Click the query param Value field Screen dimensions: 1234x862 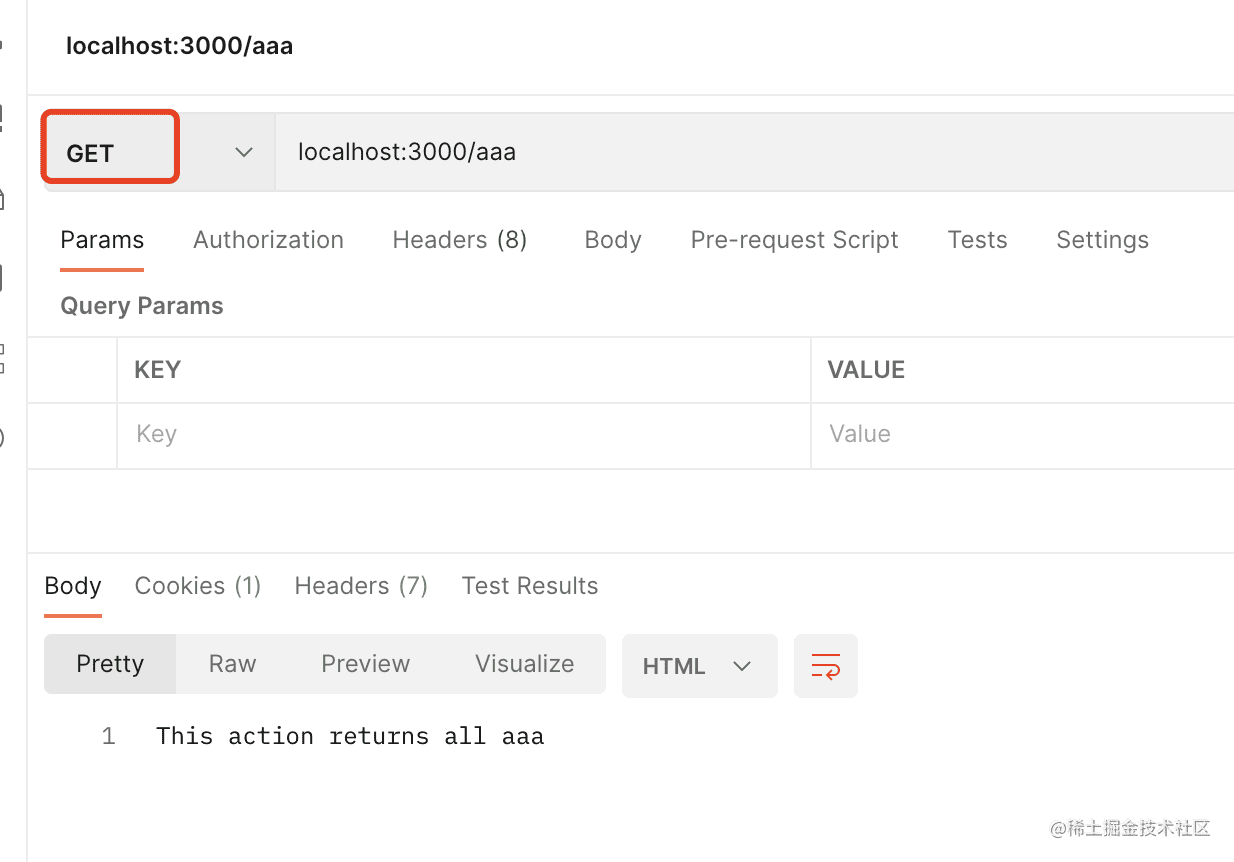click(x=1020, y=434)
